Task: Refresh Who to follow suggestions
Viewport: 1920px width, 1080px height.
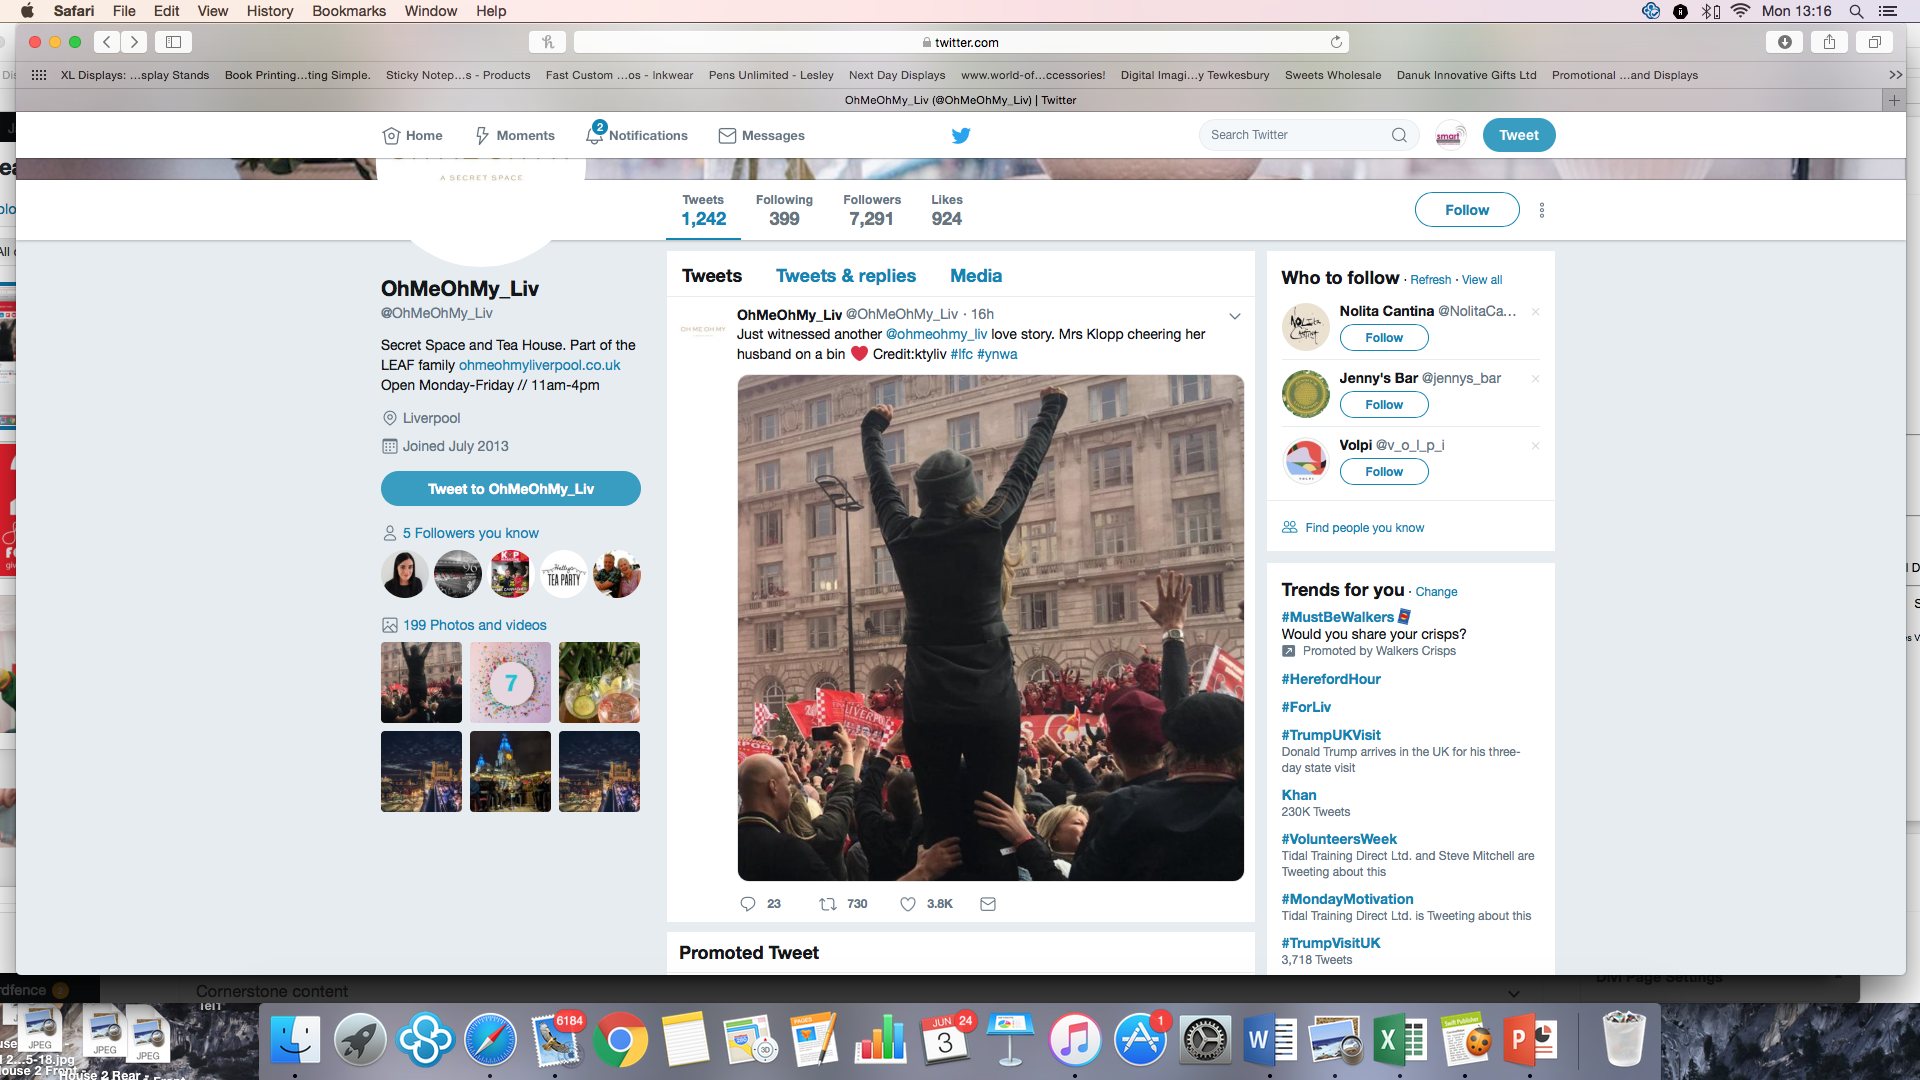Action: click(1431, 280)
